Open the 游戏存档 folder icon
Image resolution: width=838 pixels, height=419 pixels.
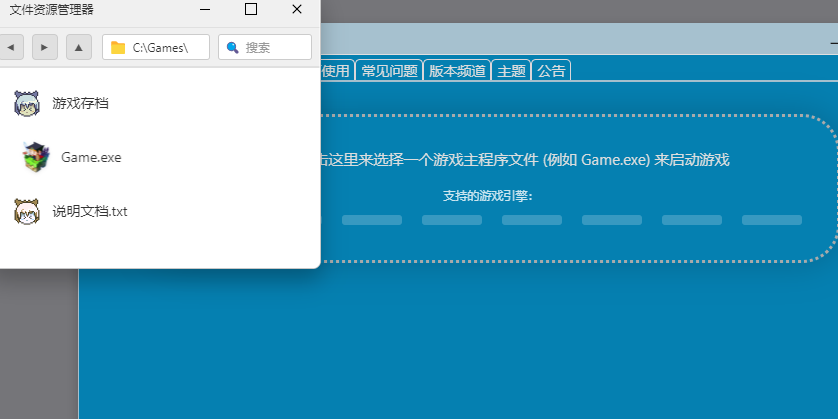pos(26,103)
